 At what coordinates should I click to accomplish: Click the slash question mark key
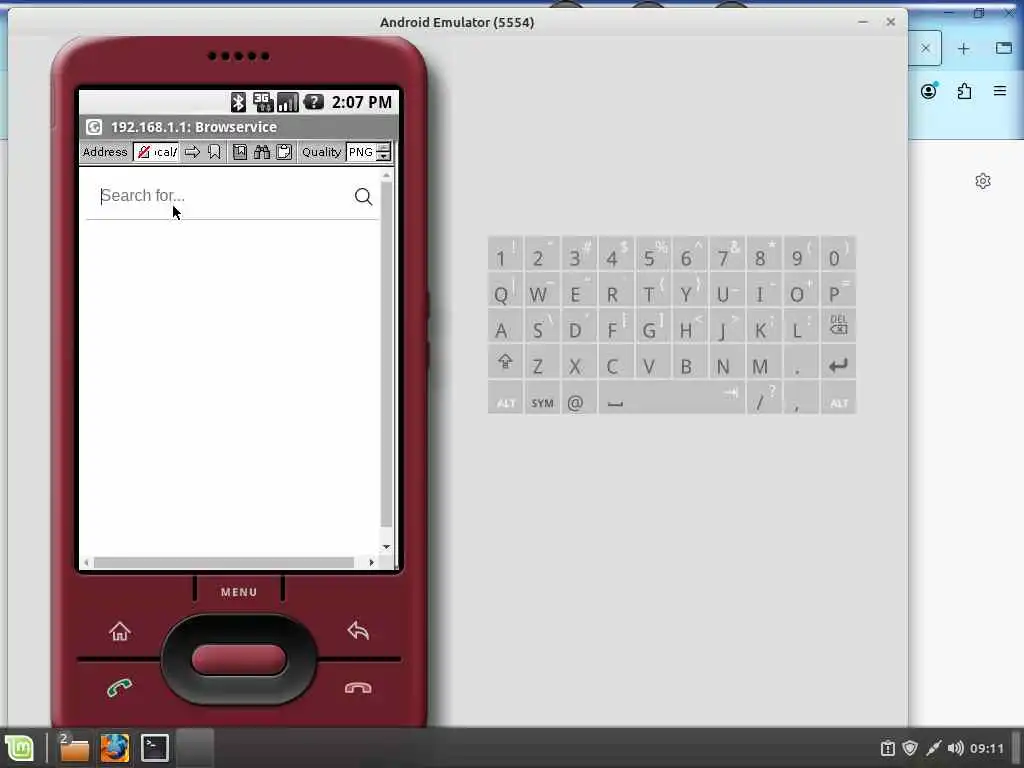click(x=764, y=399)
